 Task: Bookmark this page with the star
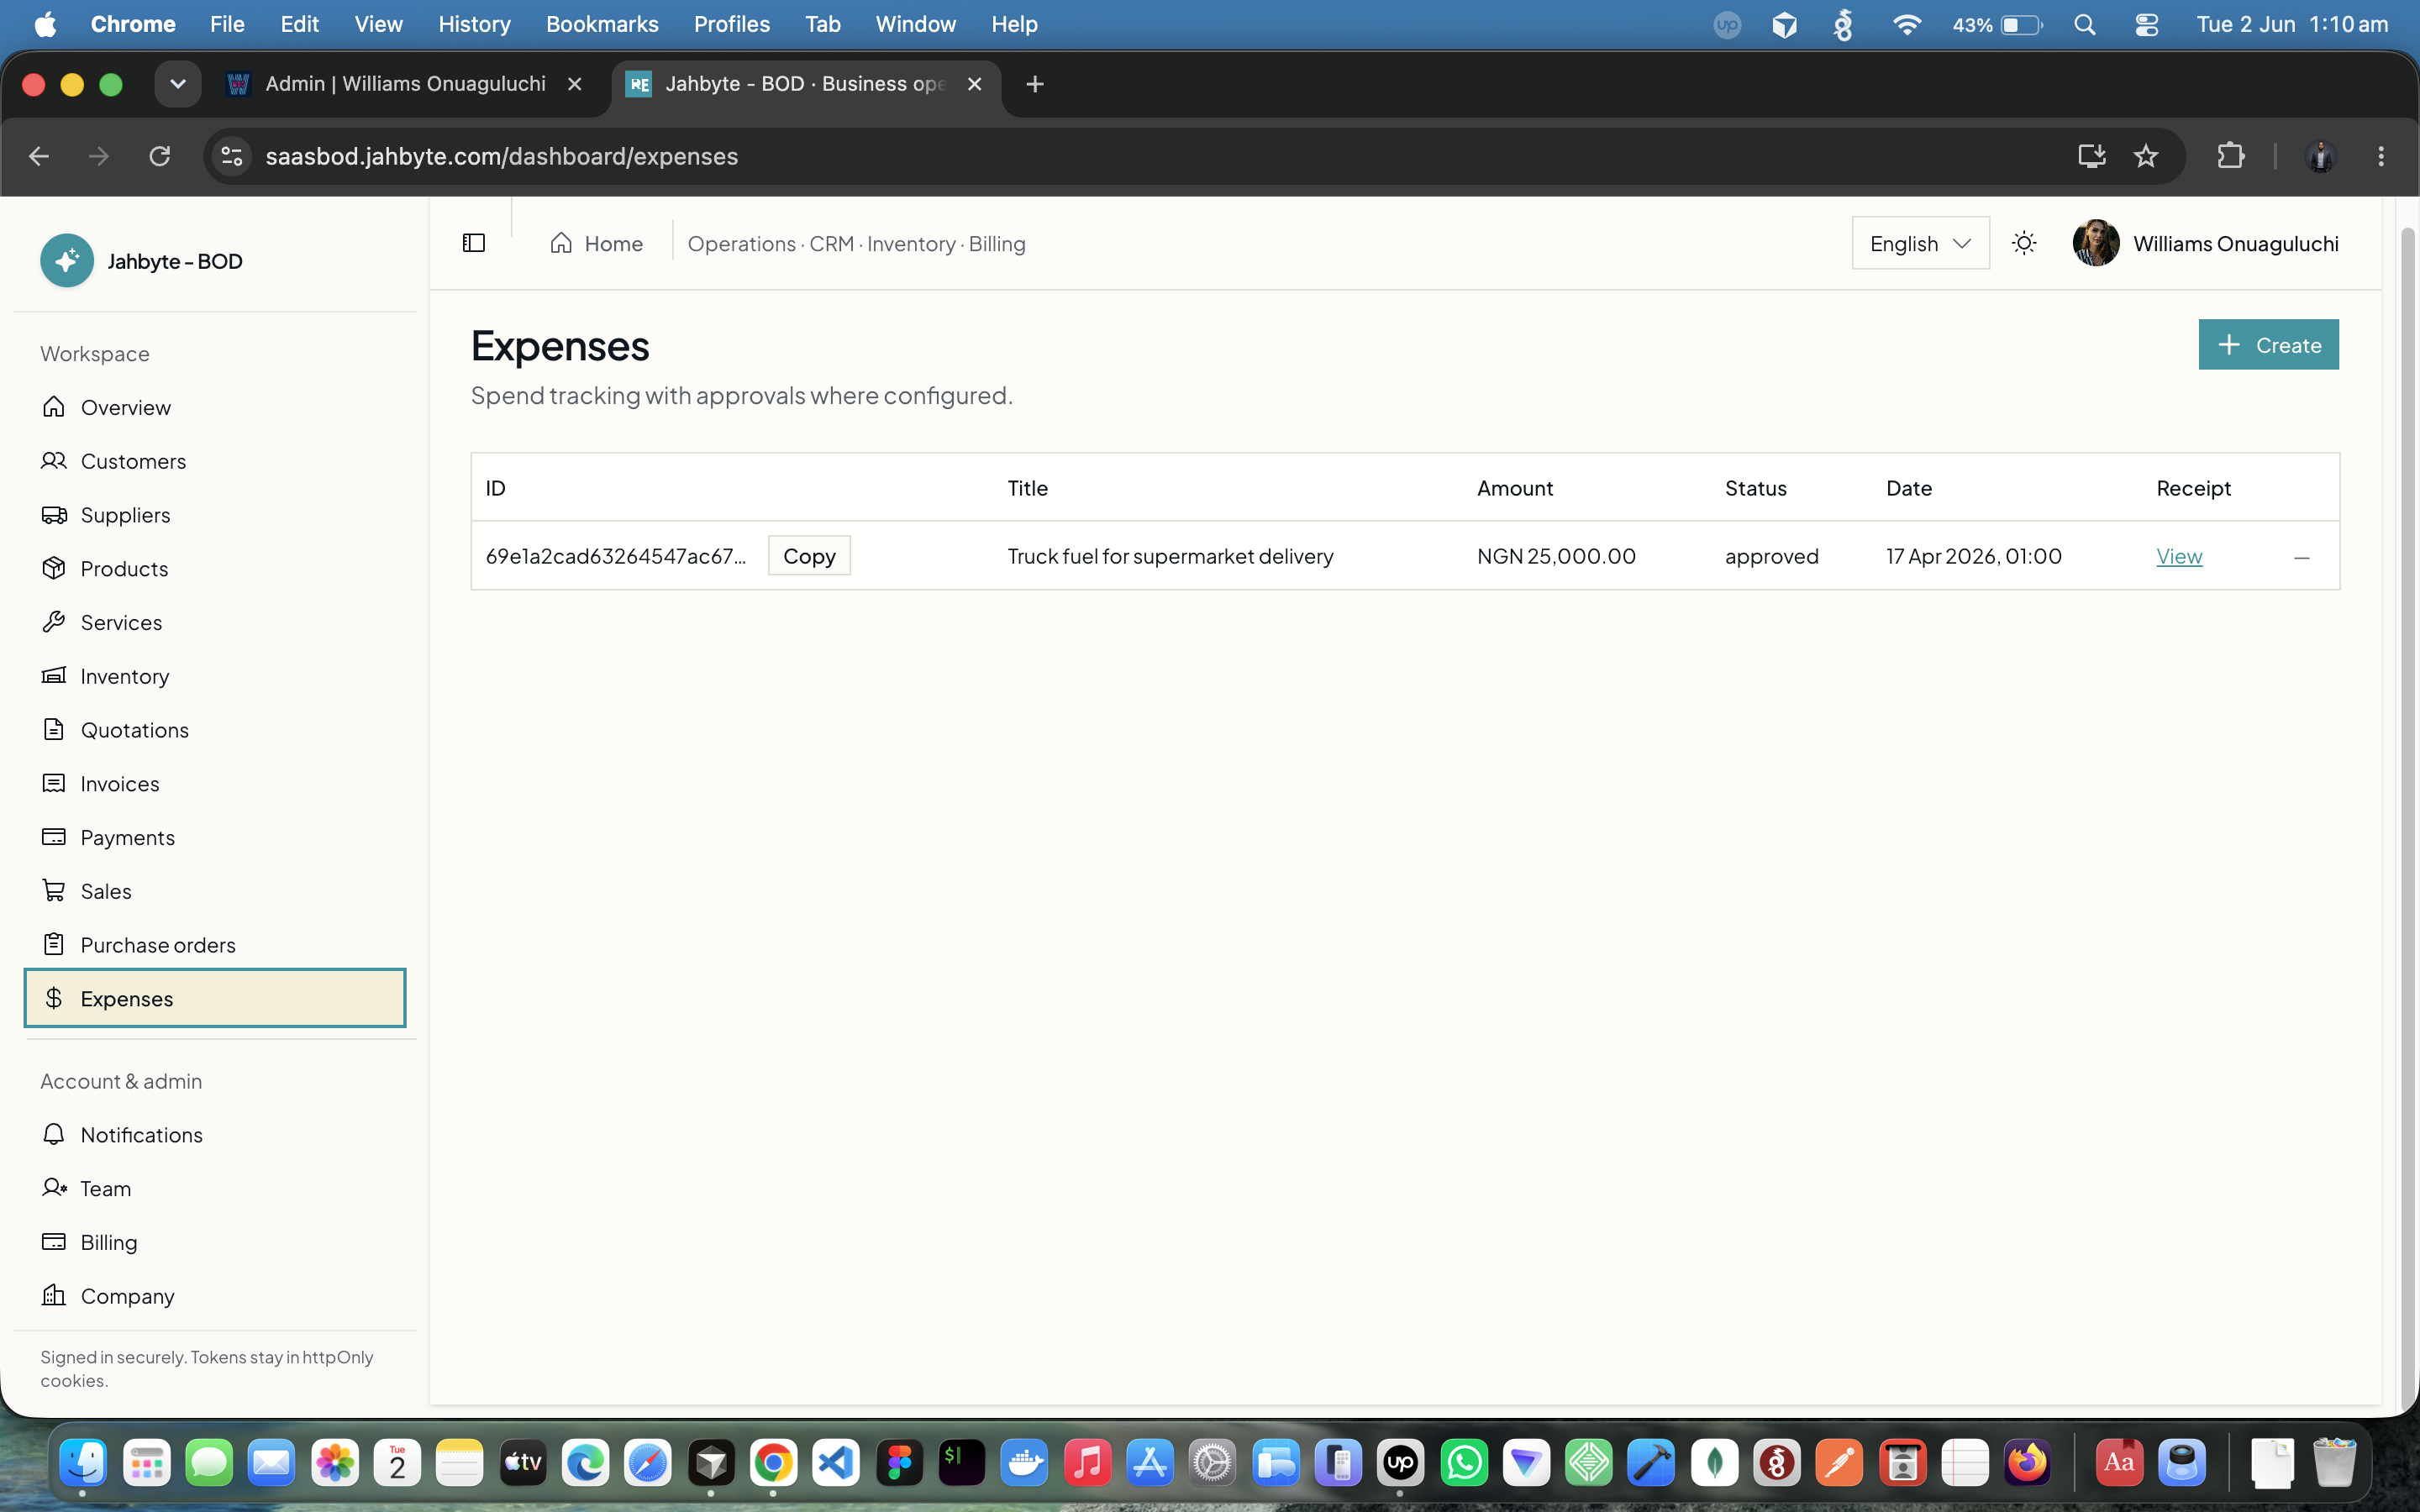point(2146,156)
